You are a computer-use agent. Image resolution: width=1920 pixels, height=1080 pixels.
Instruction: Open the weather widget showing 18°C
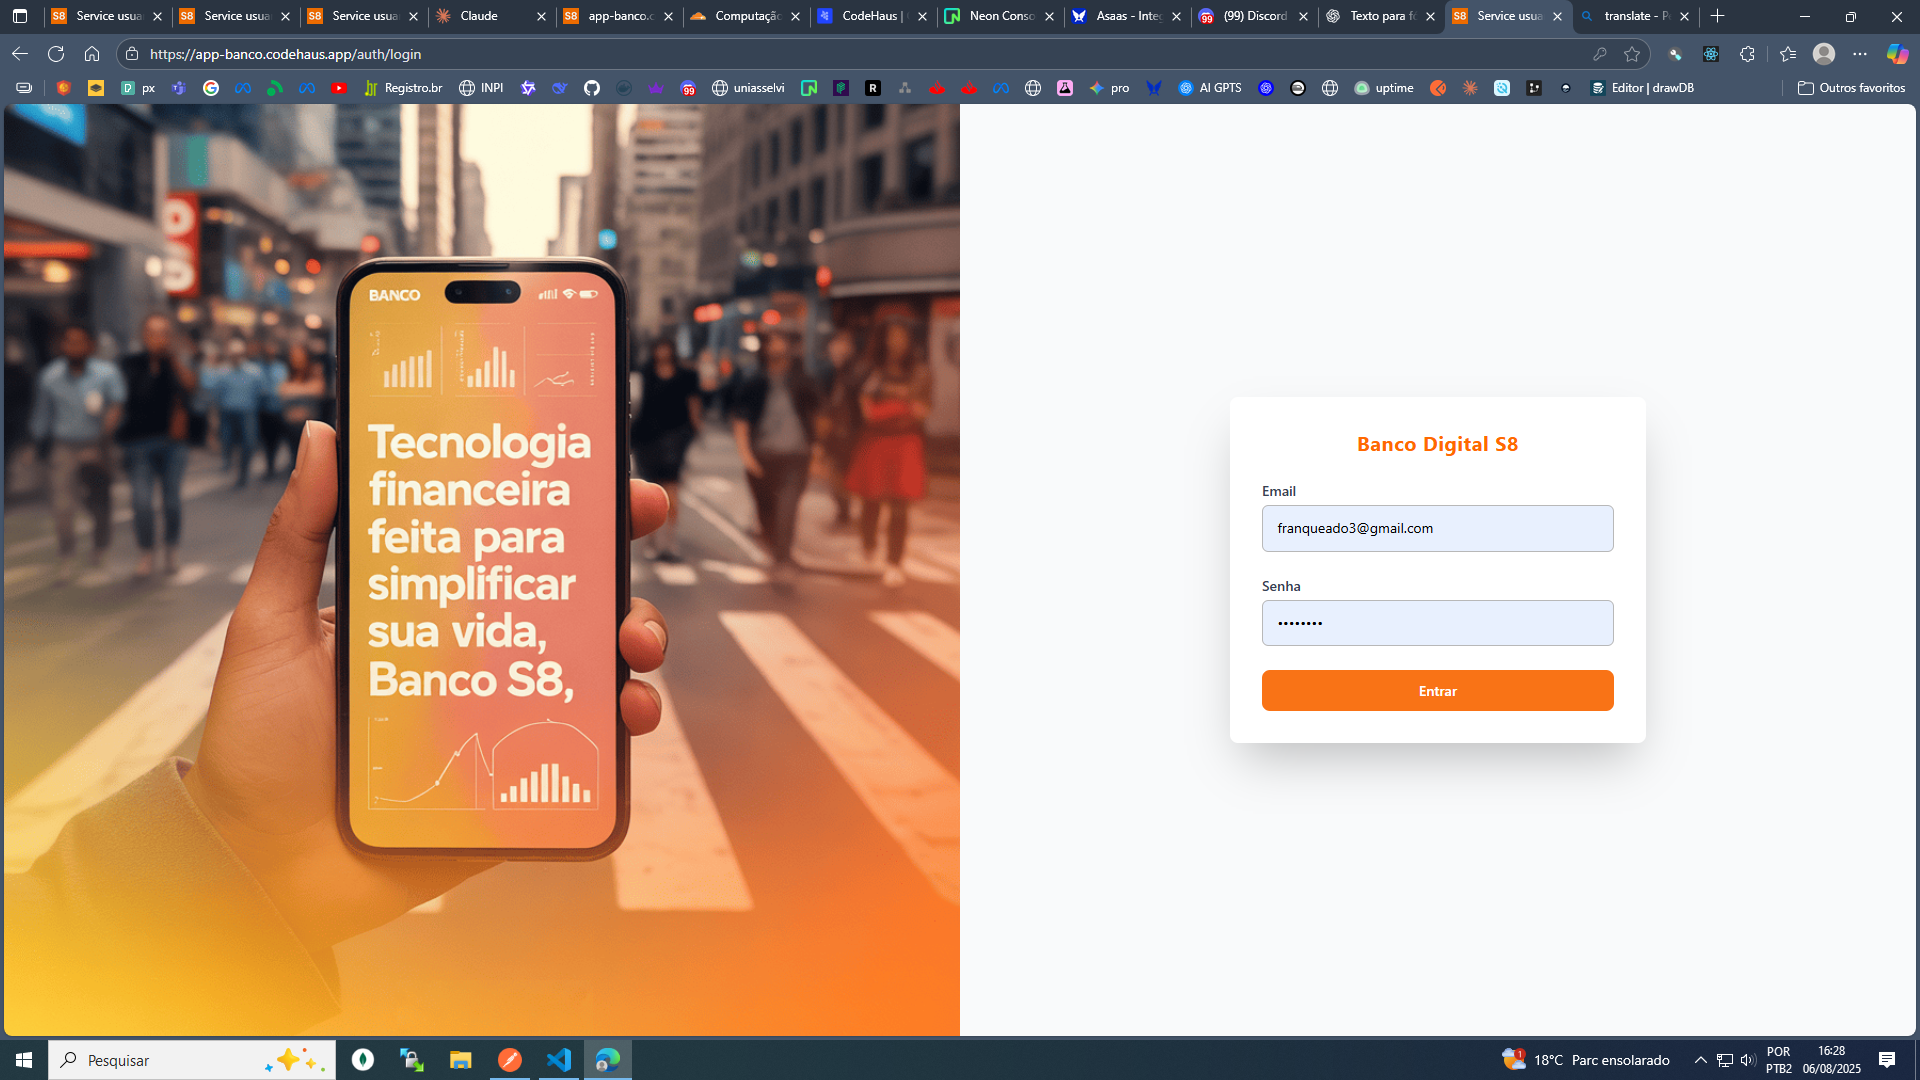click(x=1585, y=1060)
